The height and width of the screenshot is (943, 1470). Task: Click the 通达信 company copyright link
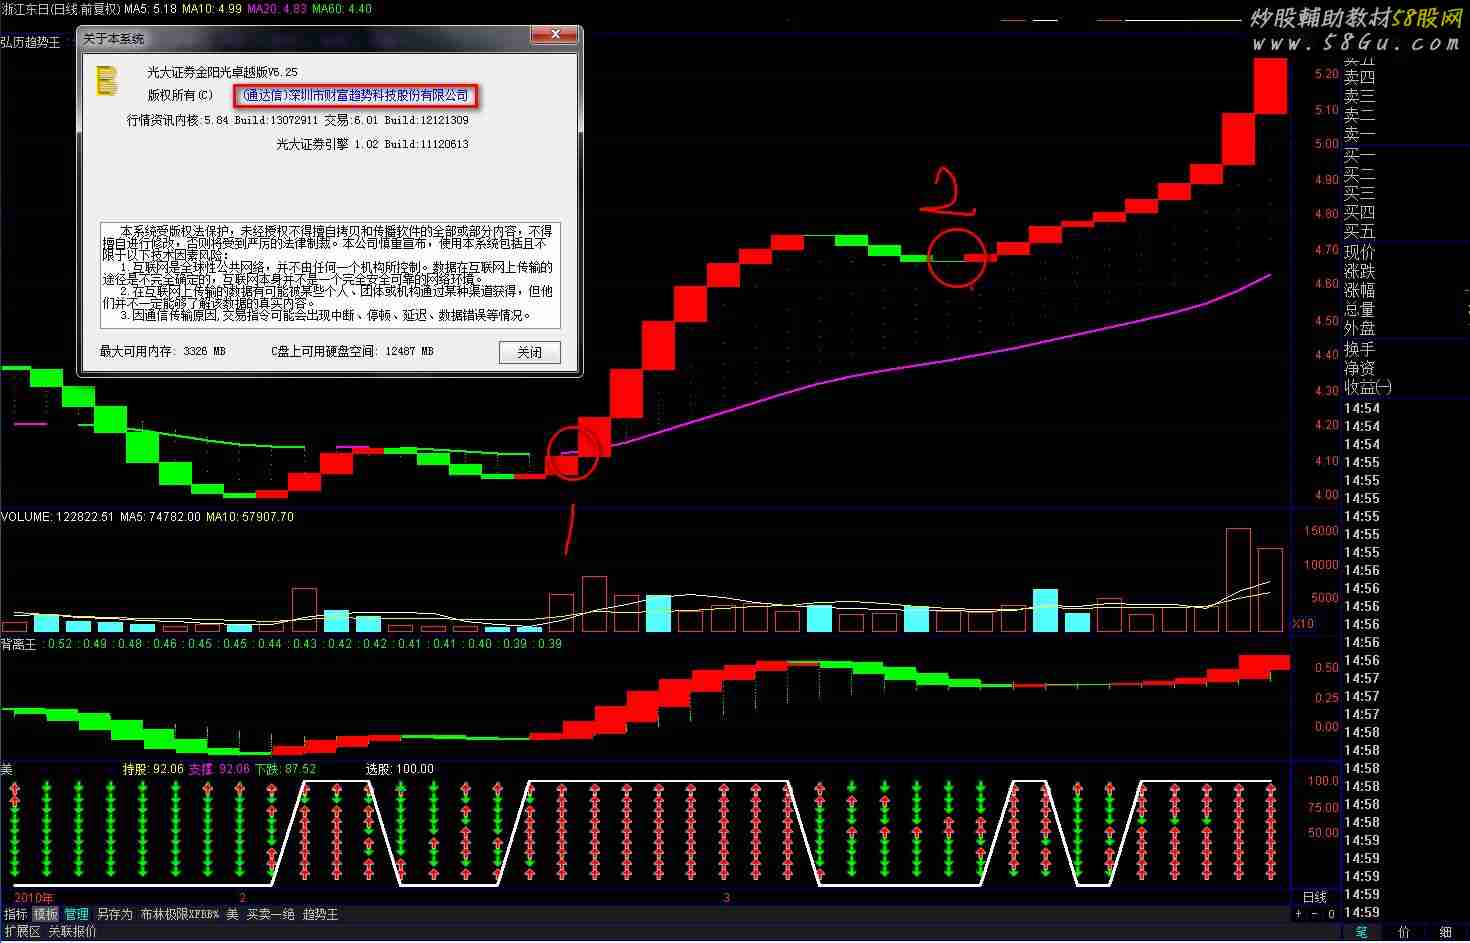(356, 95)
